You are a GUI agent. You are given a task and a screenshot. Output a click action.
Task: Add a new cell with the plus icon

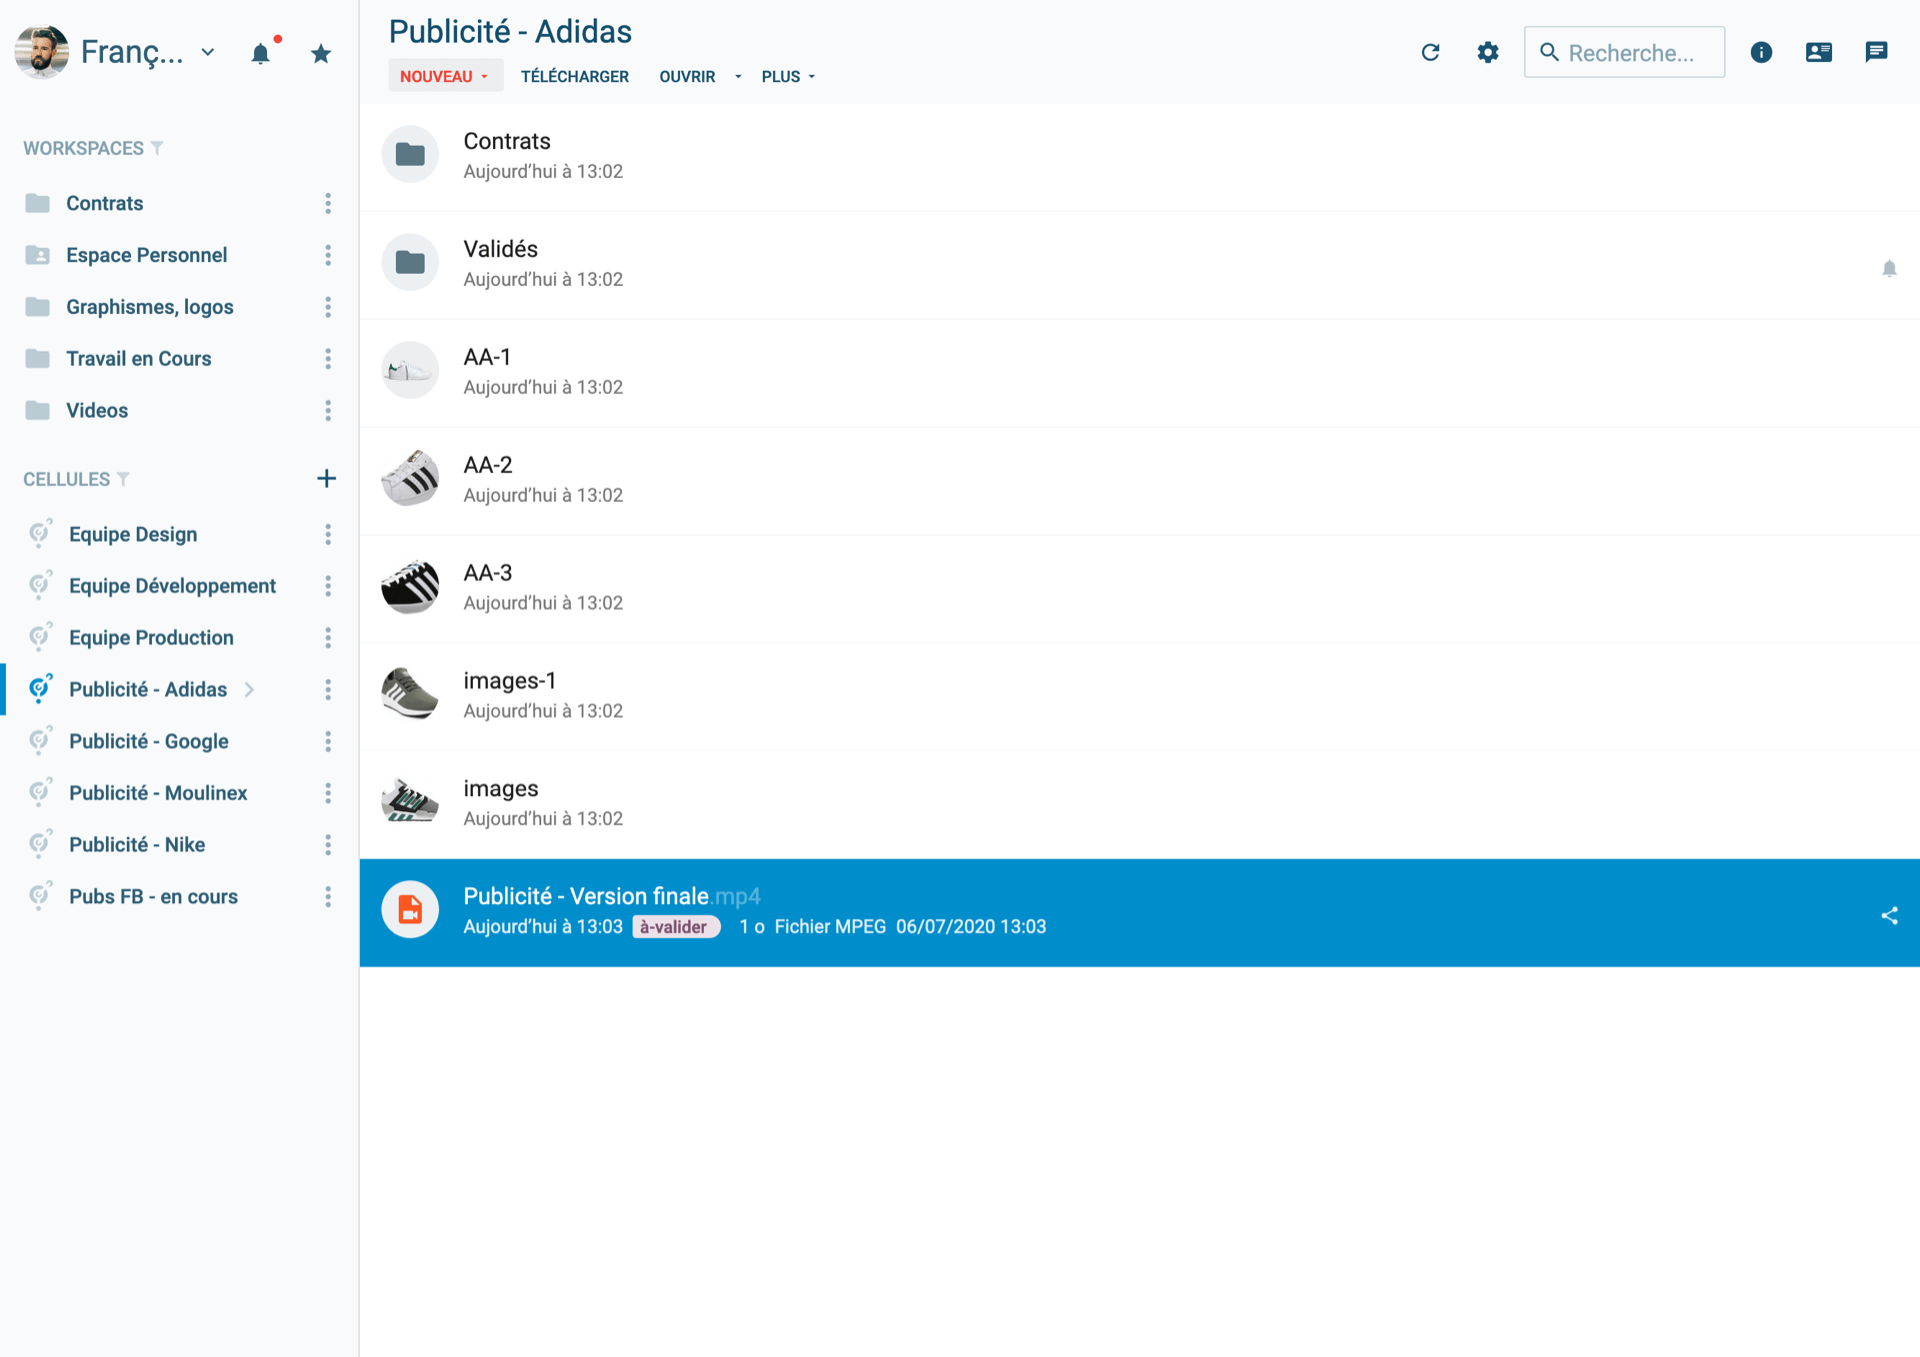pyautogui.click(x=326, y=478)
